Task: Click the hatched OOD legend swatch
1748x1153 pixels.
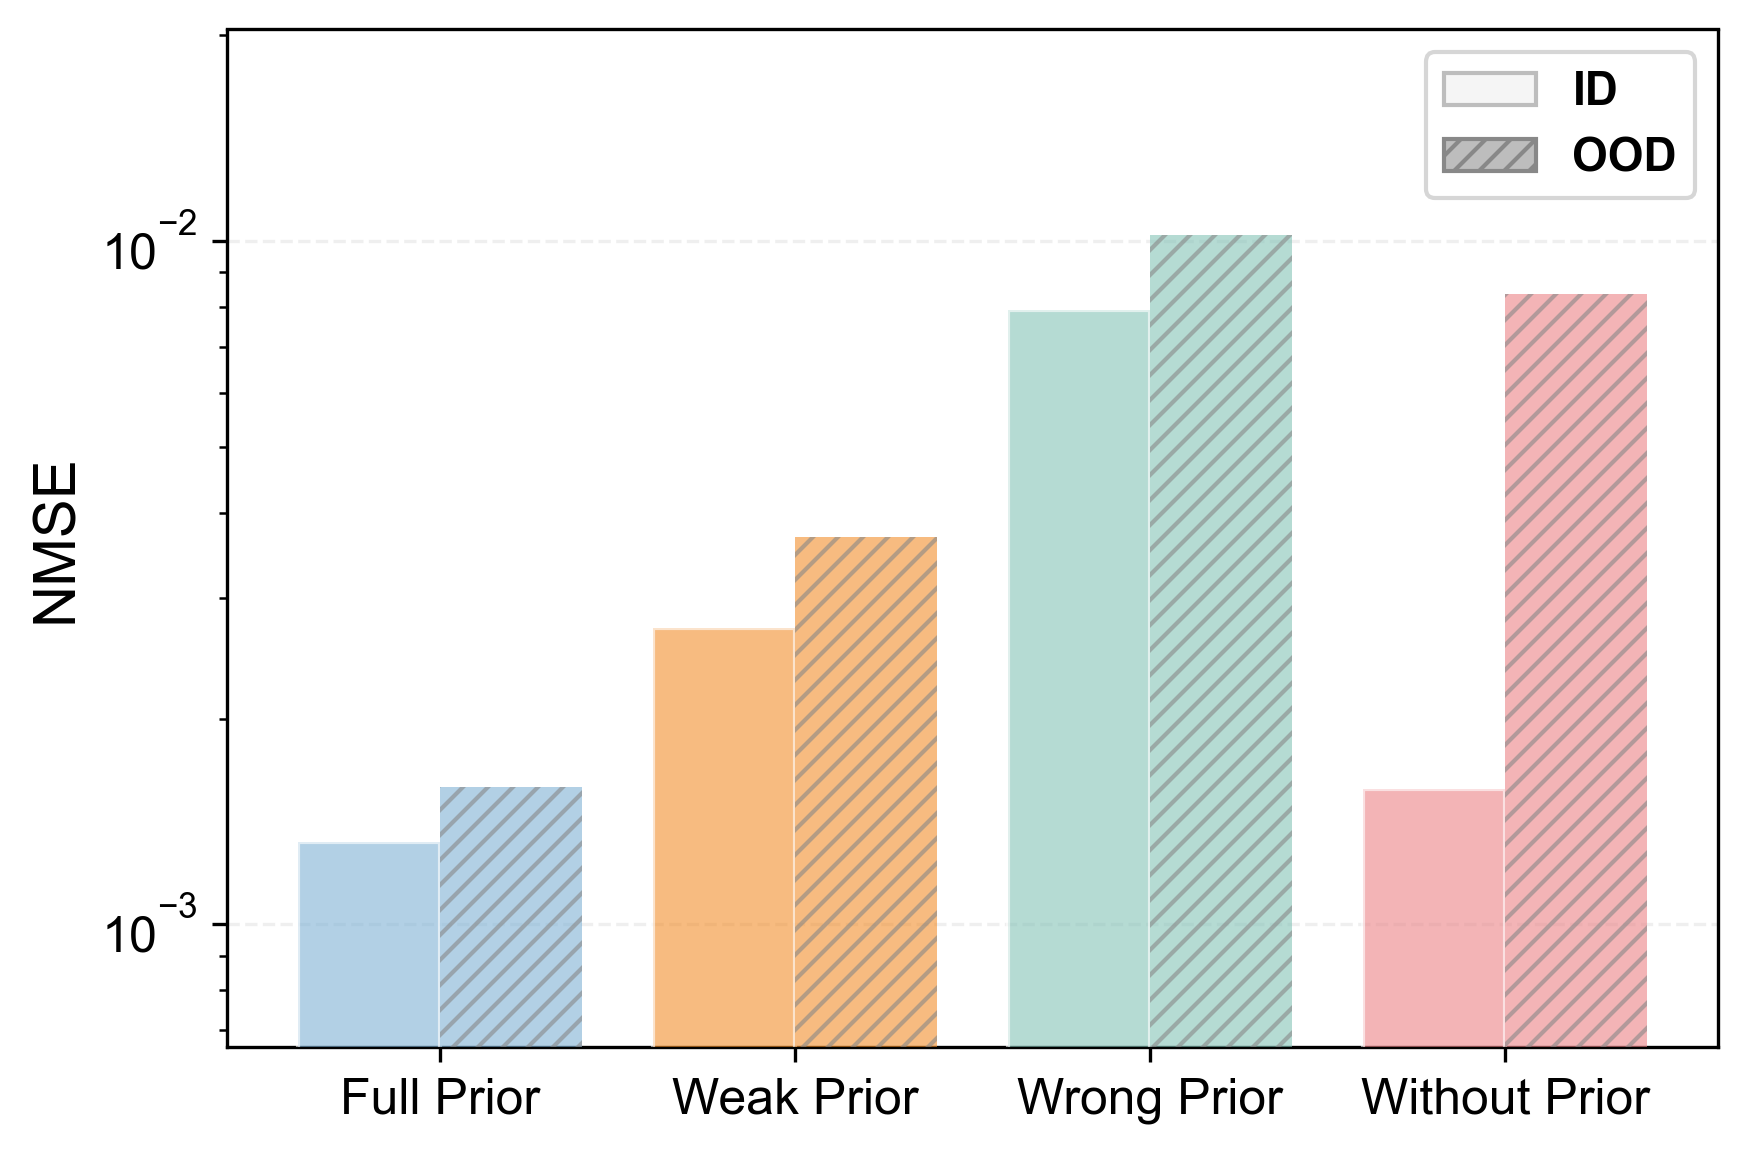Action: (1489, 155)
